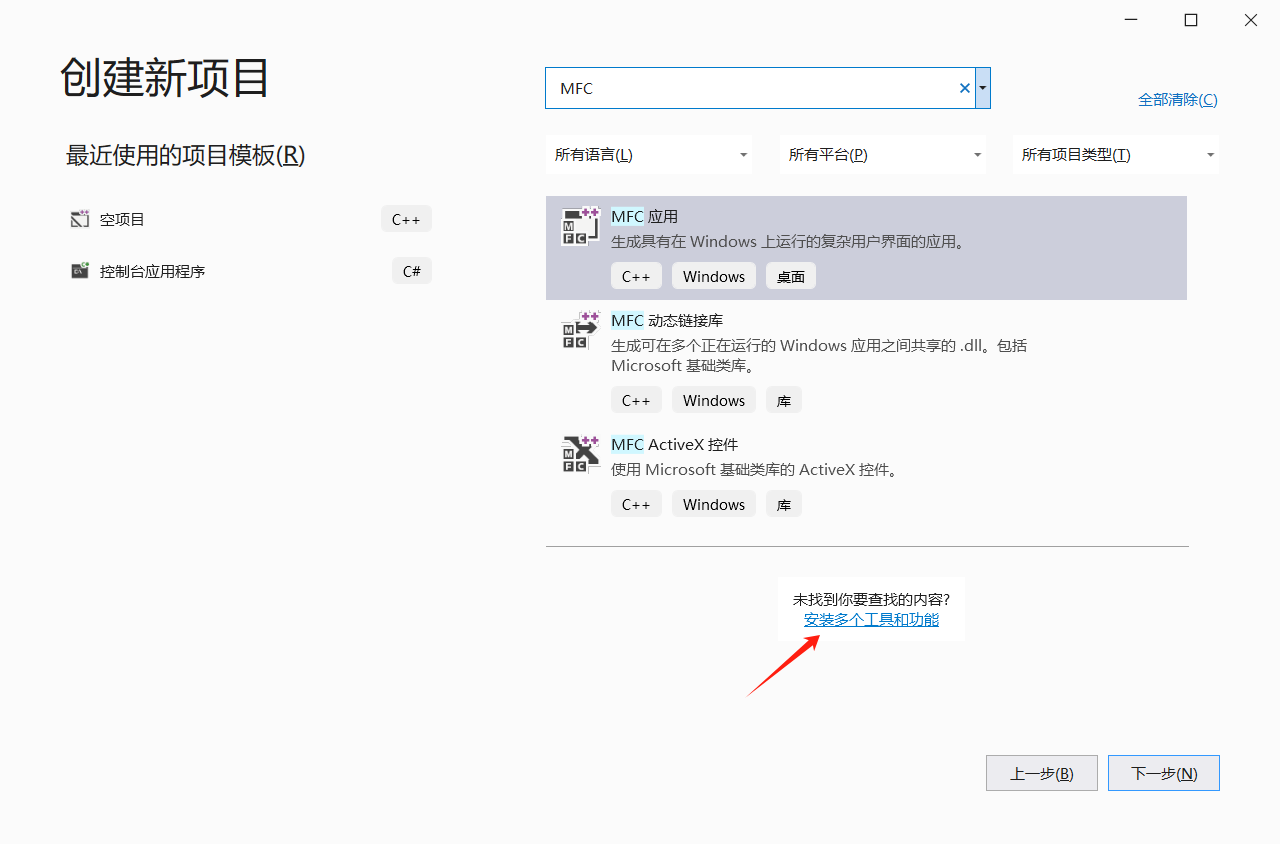The image size is (1280, 844).
Task: Click the 上一步 button
Action: point(1042,773)
